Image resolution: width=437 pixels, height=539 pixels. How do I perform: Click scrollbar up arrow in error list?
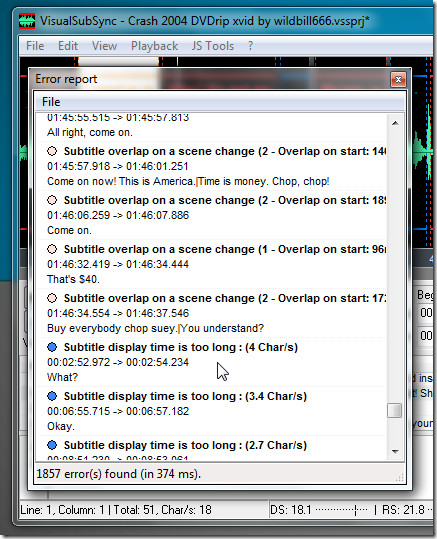point(395,123)
